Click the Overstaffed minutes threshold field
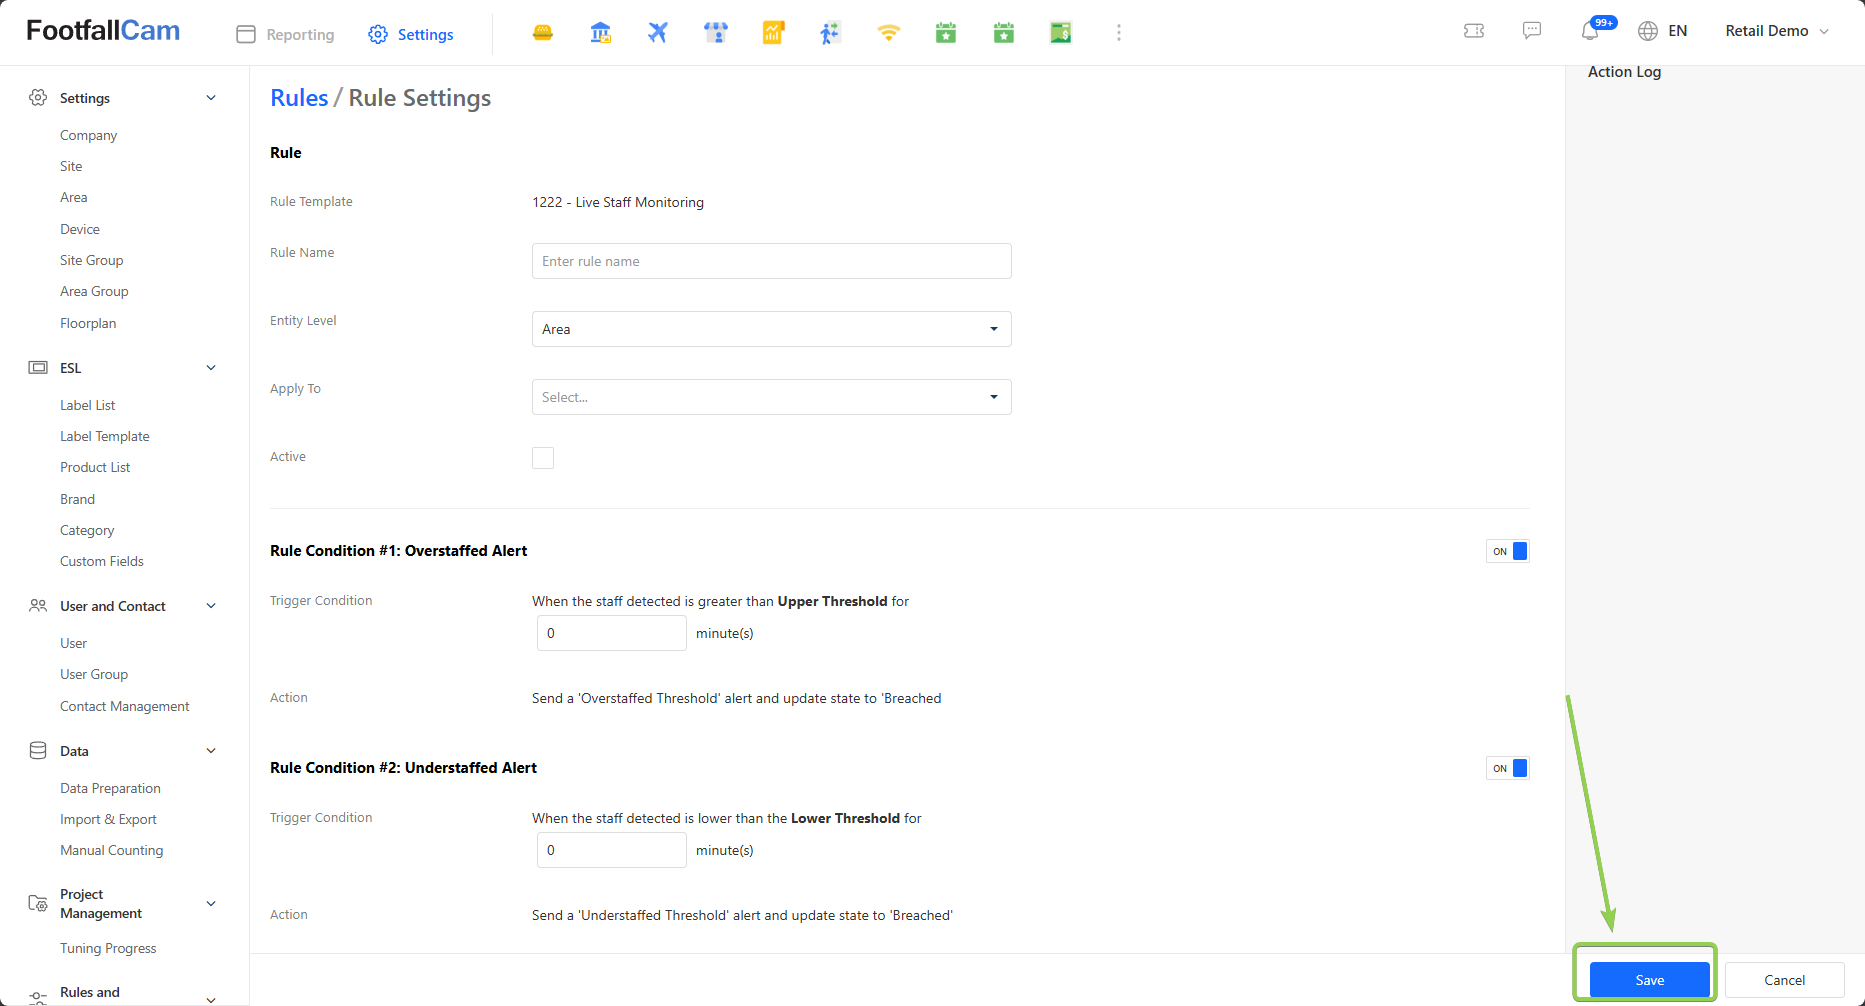The image size is (1865, 1006). pyautogui.click(x=611, y=633)
